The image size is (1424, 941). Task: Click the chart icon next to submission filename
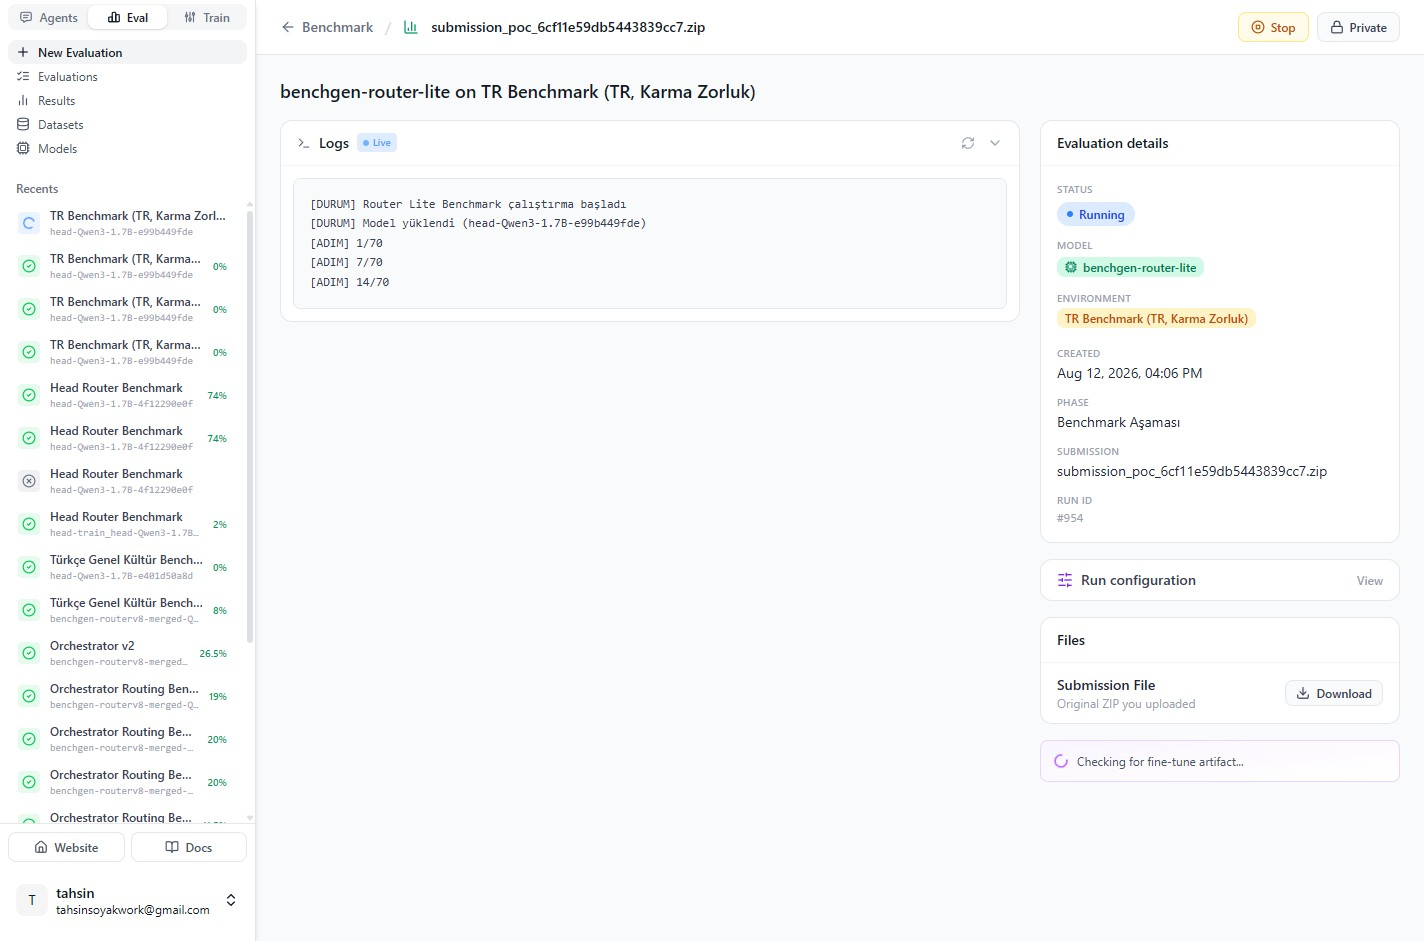410,27
